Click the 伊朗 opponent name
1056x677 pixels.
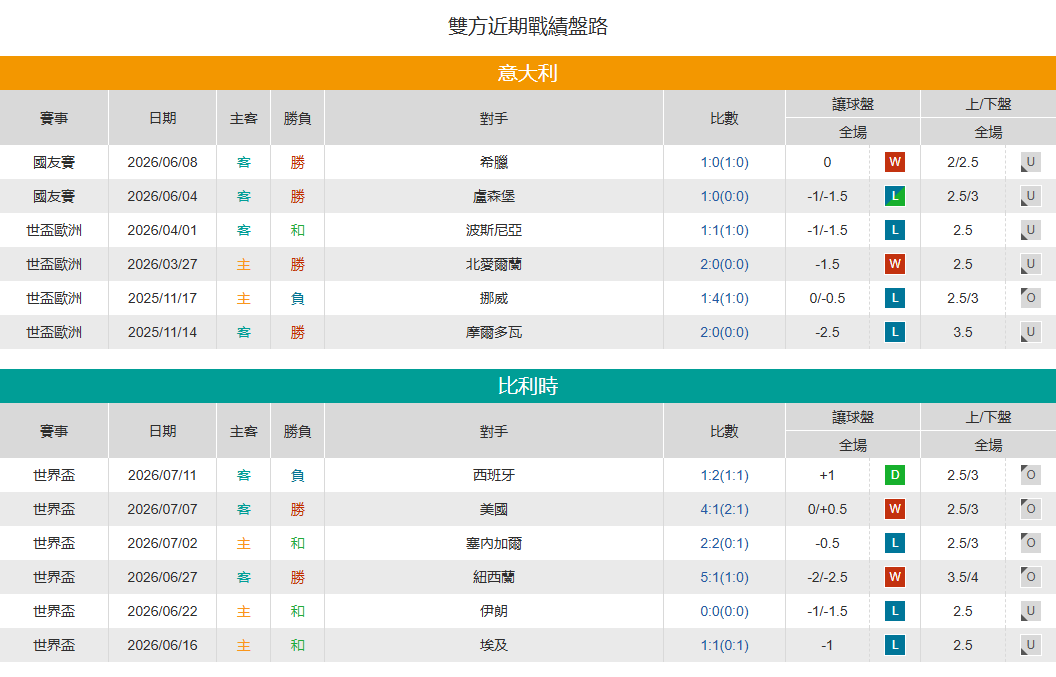pos(494,611)
